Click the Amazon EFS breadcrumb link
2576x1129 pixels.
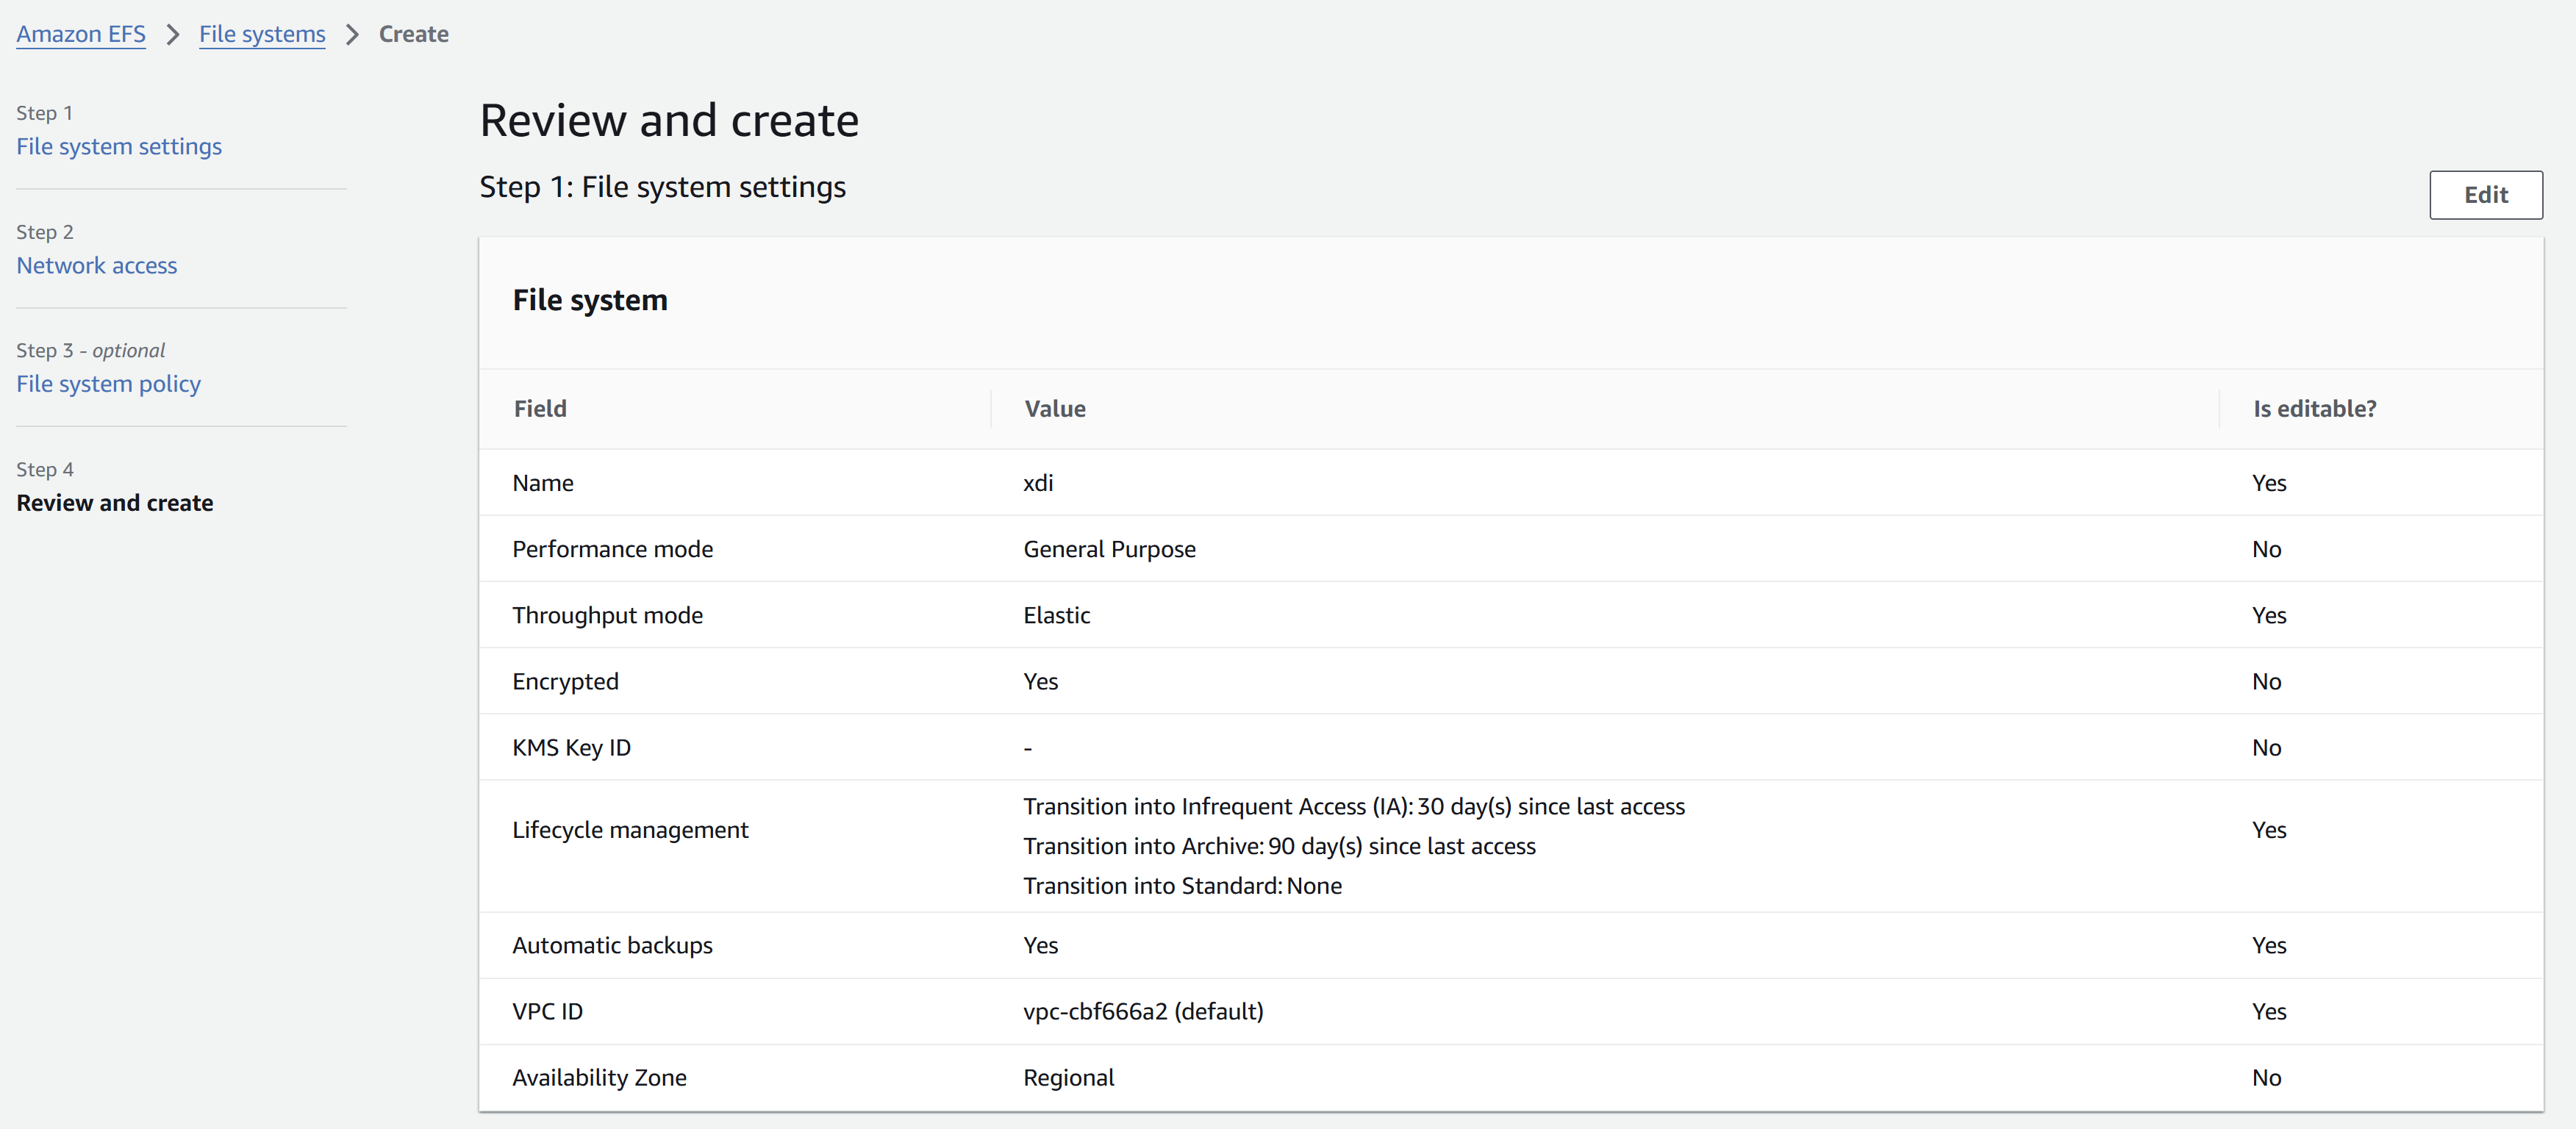coord(81,34)
